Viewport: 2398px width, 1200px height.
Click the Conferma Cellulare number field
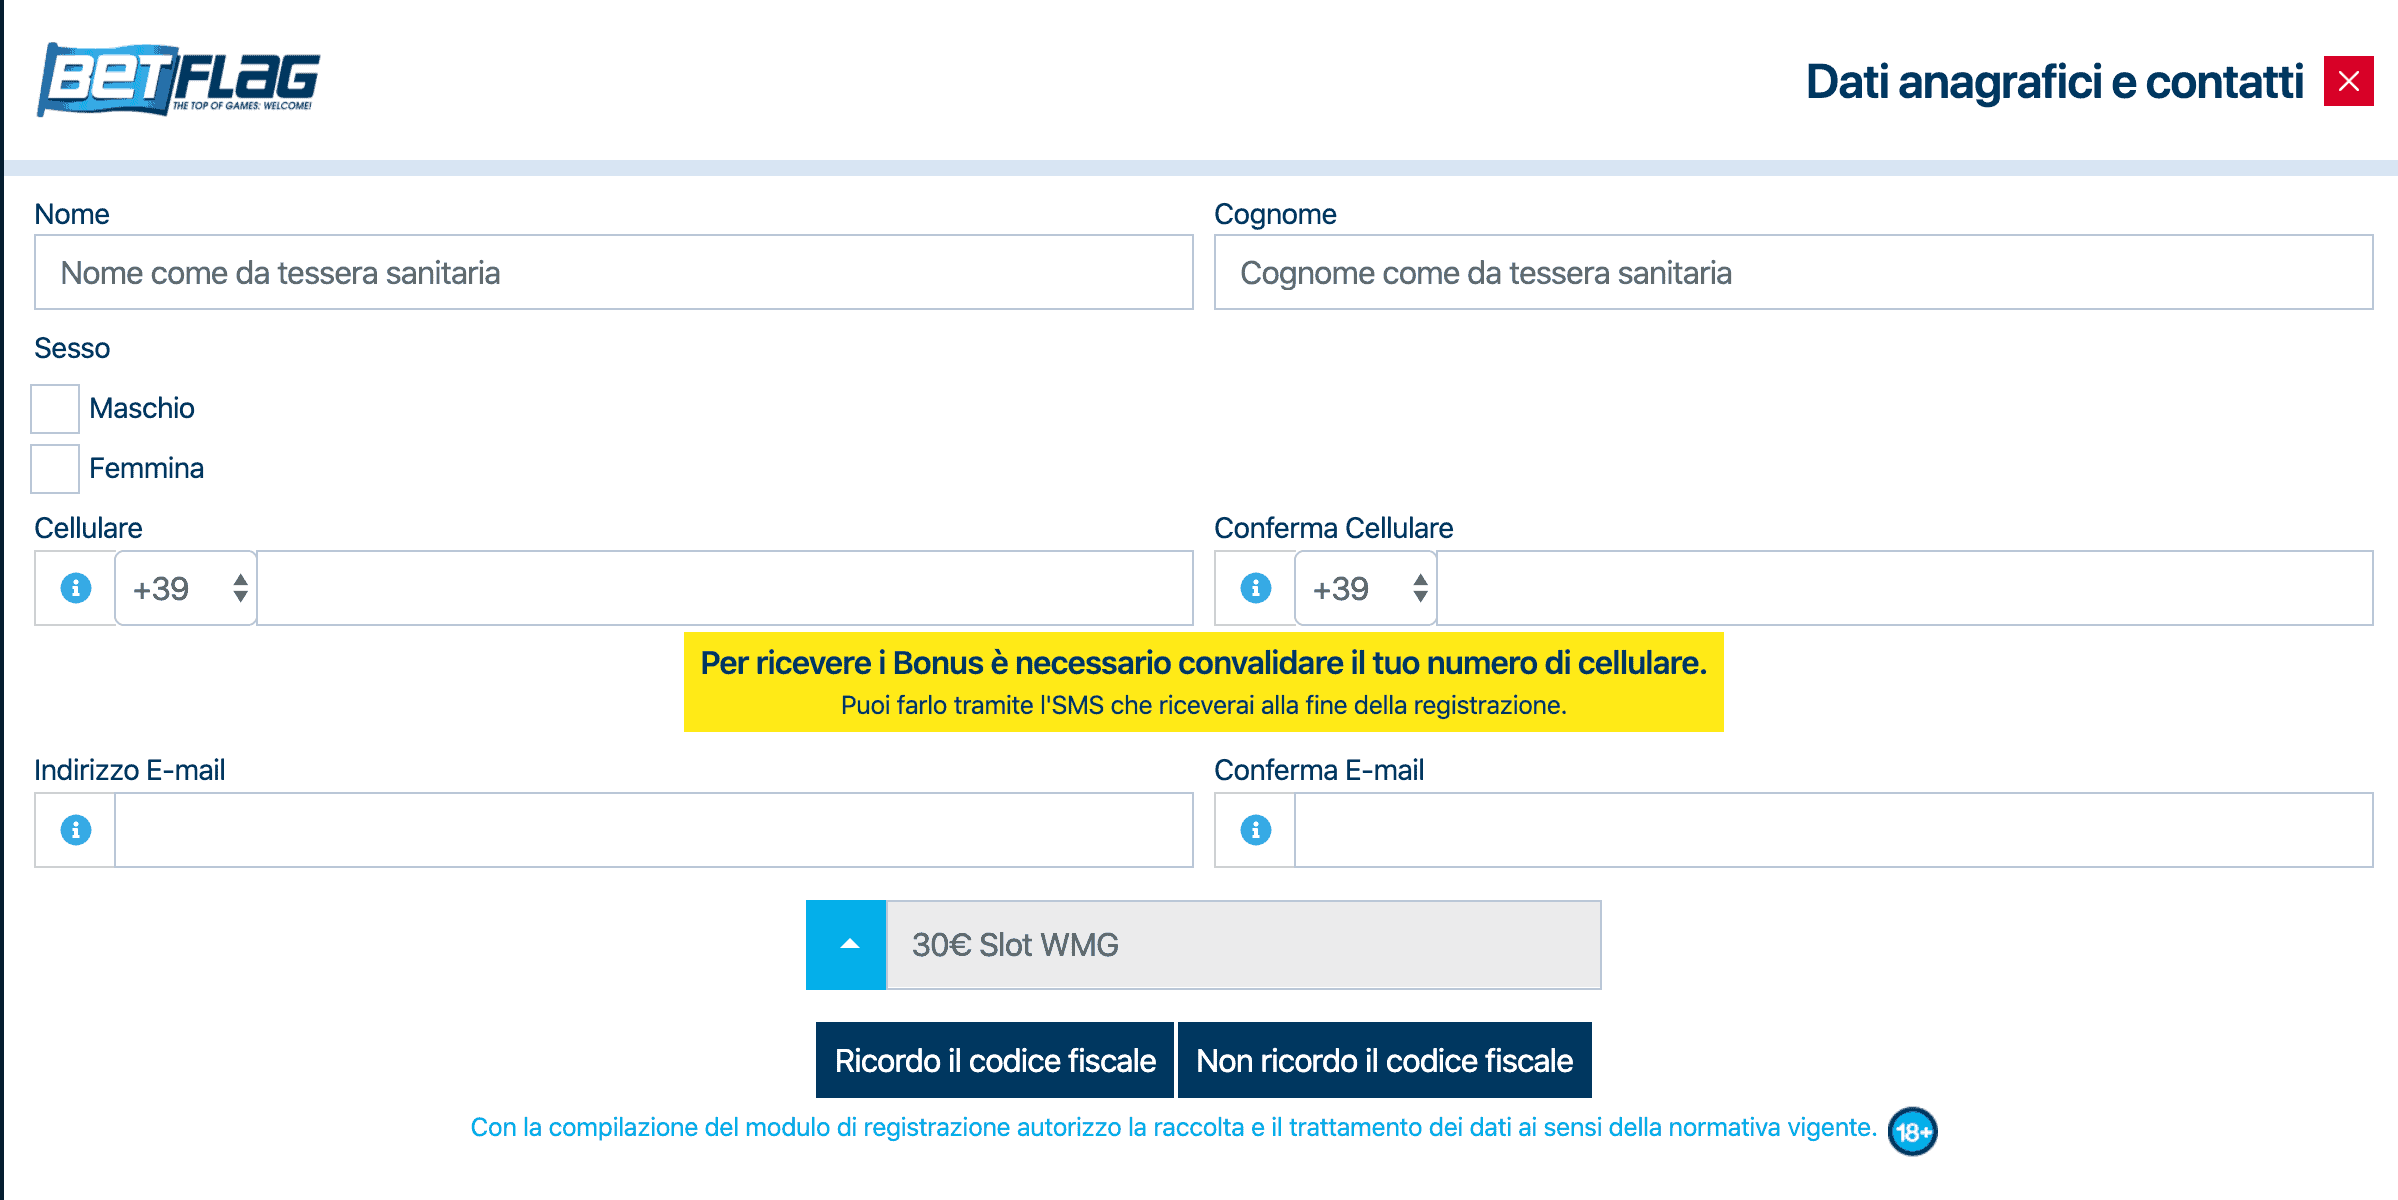pyautogui.click(x=1905, y=588)
